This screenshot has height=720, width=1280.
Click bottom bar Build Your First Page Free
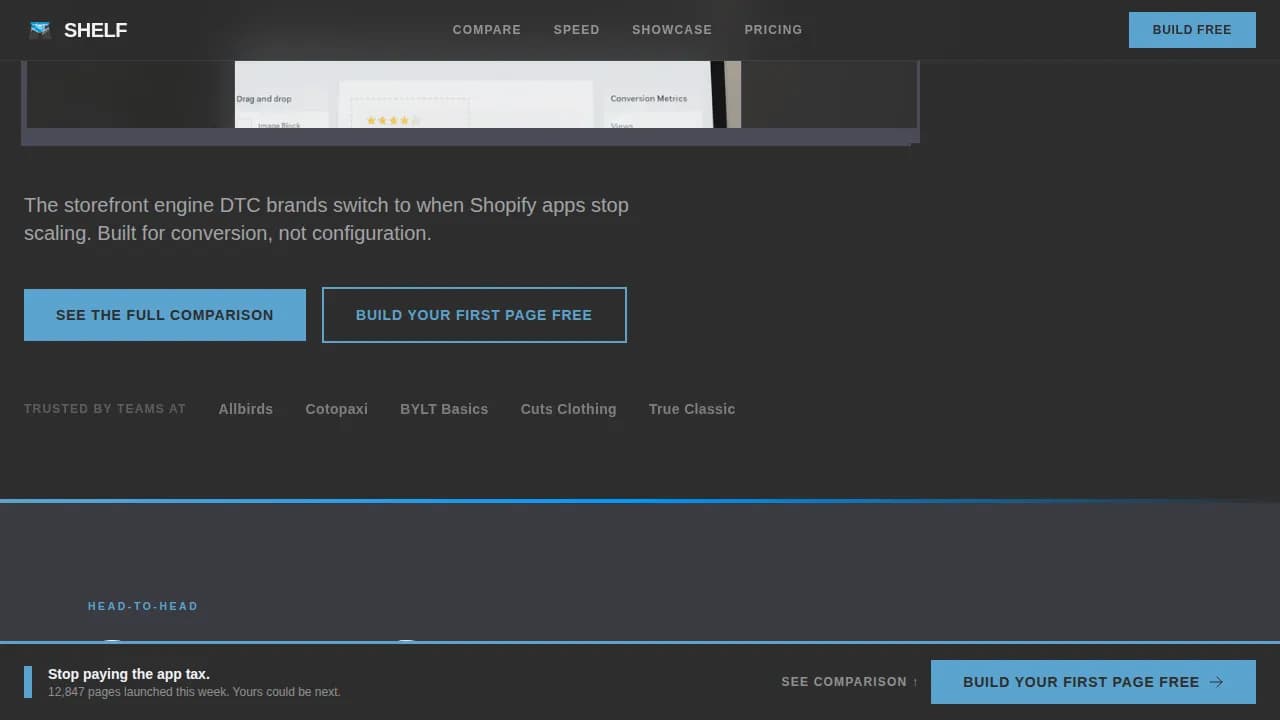coord(1093,682)
